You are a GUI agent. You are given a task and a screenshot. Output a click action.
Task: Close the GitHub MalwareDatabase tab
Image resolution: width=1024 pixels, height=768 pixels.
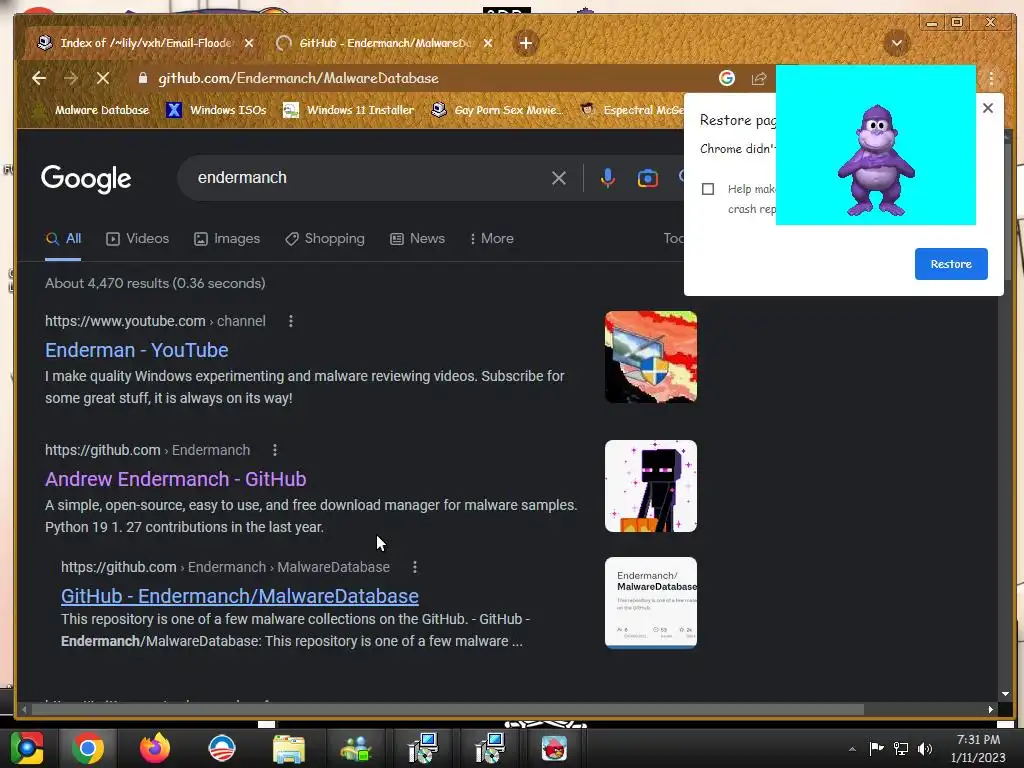click(488, 43)
